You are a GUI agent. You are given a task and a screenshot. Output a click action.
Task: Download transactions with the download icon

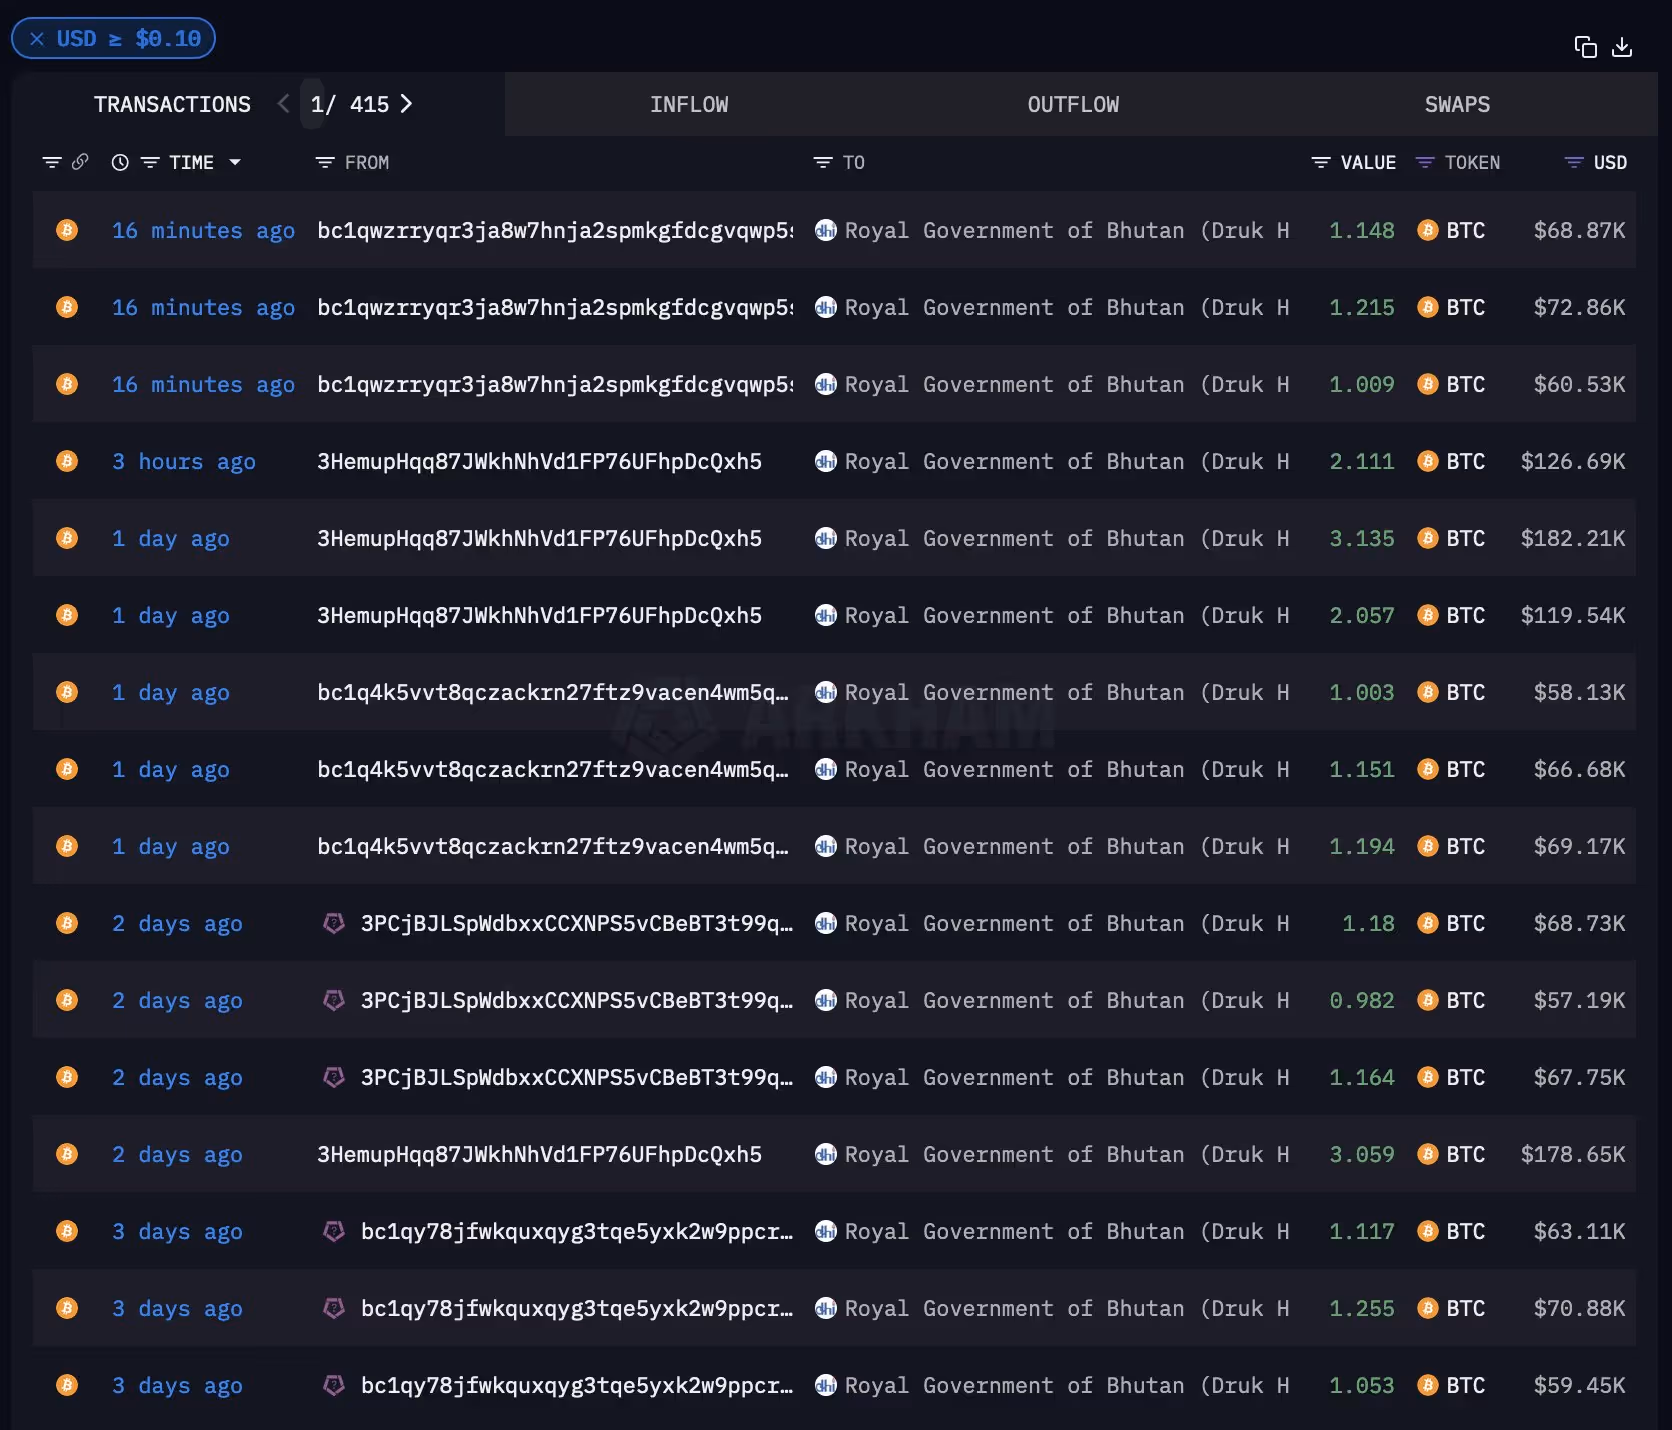[x=1622, y=47]
